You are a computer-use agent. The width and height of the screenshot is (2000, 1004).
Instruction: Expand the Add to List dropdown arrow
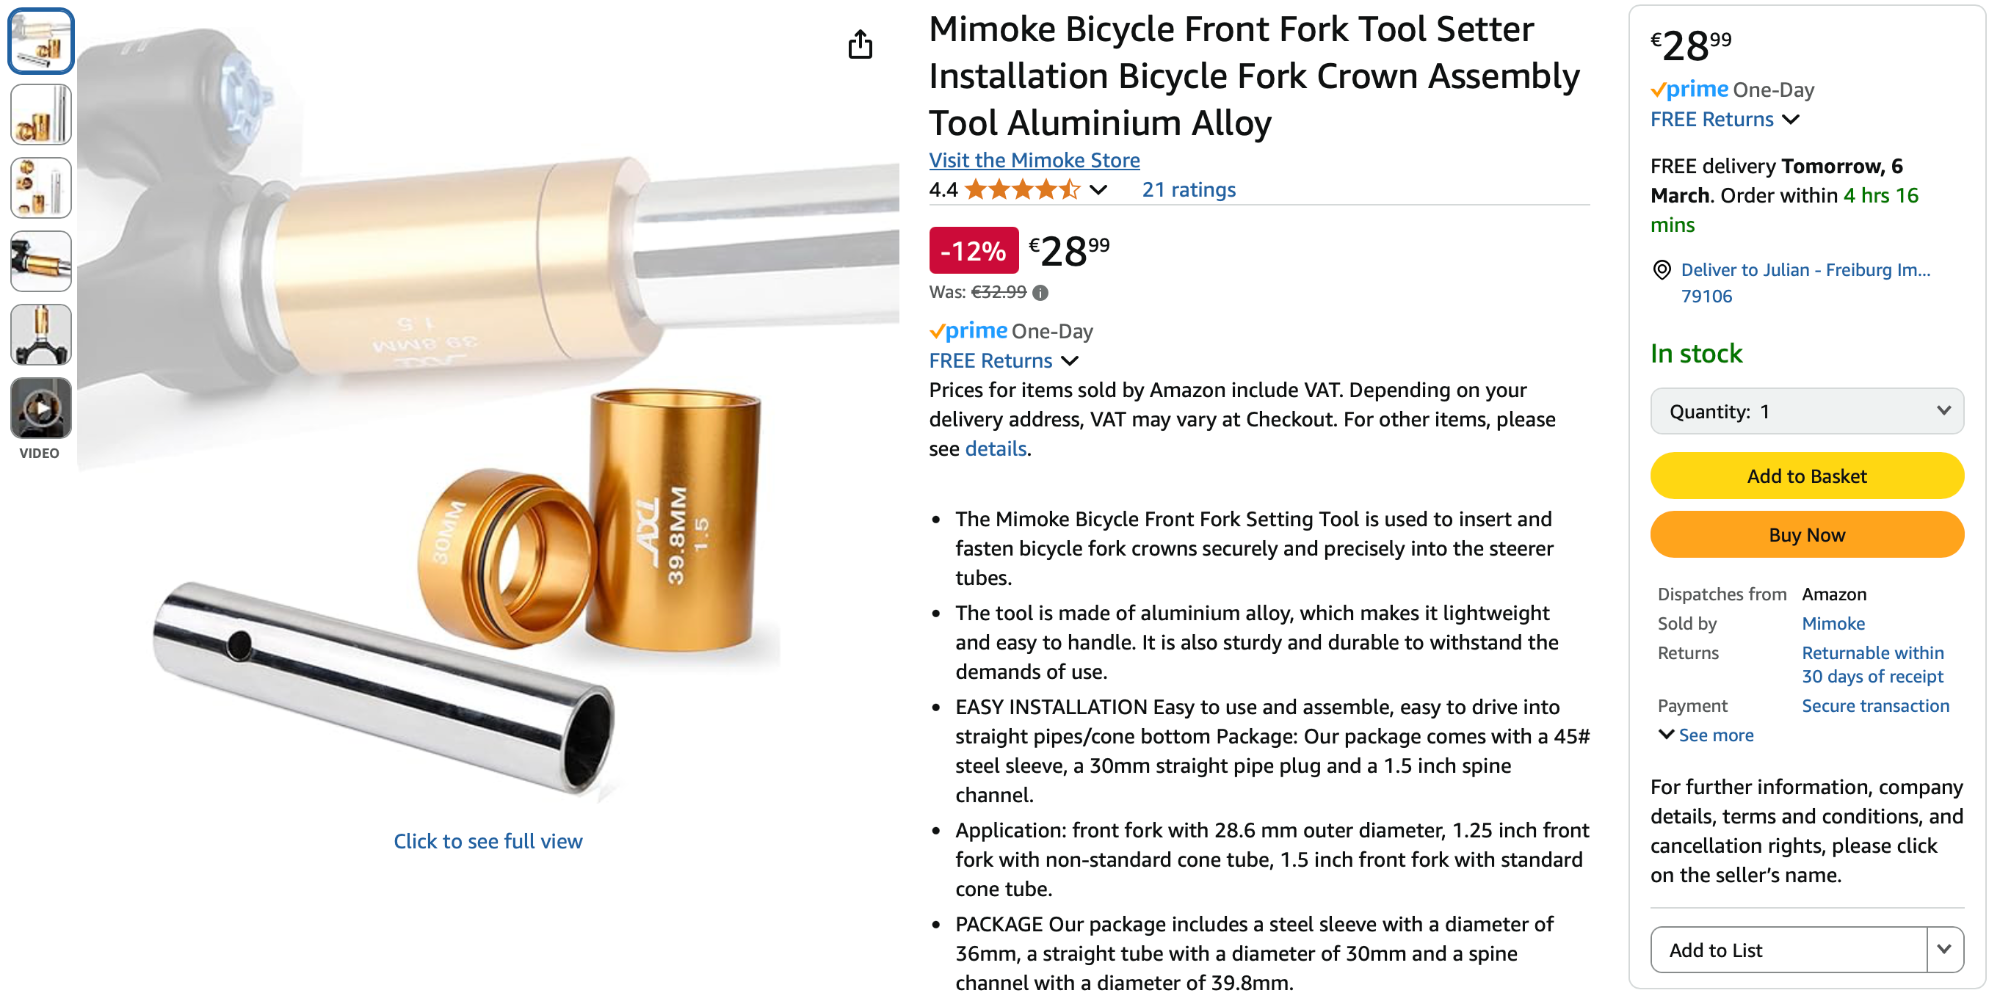coord(1944,950)
